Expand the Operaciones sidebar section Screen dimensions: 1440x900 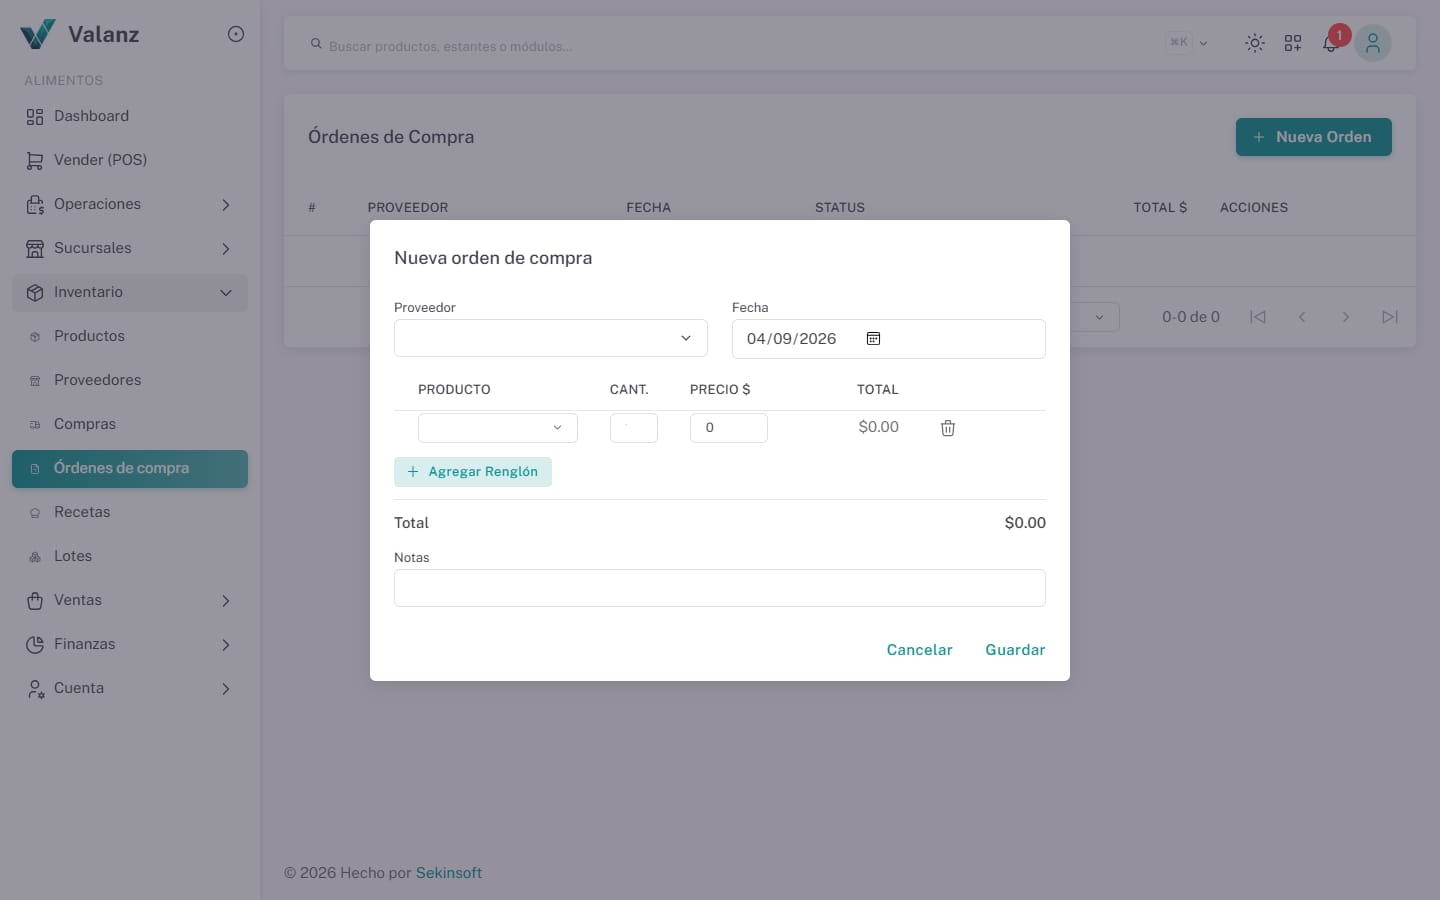click(130, 204)
